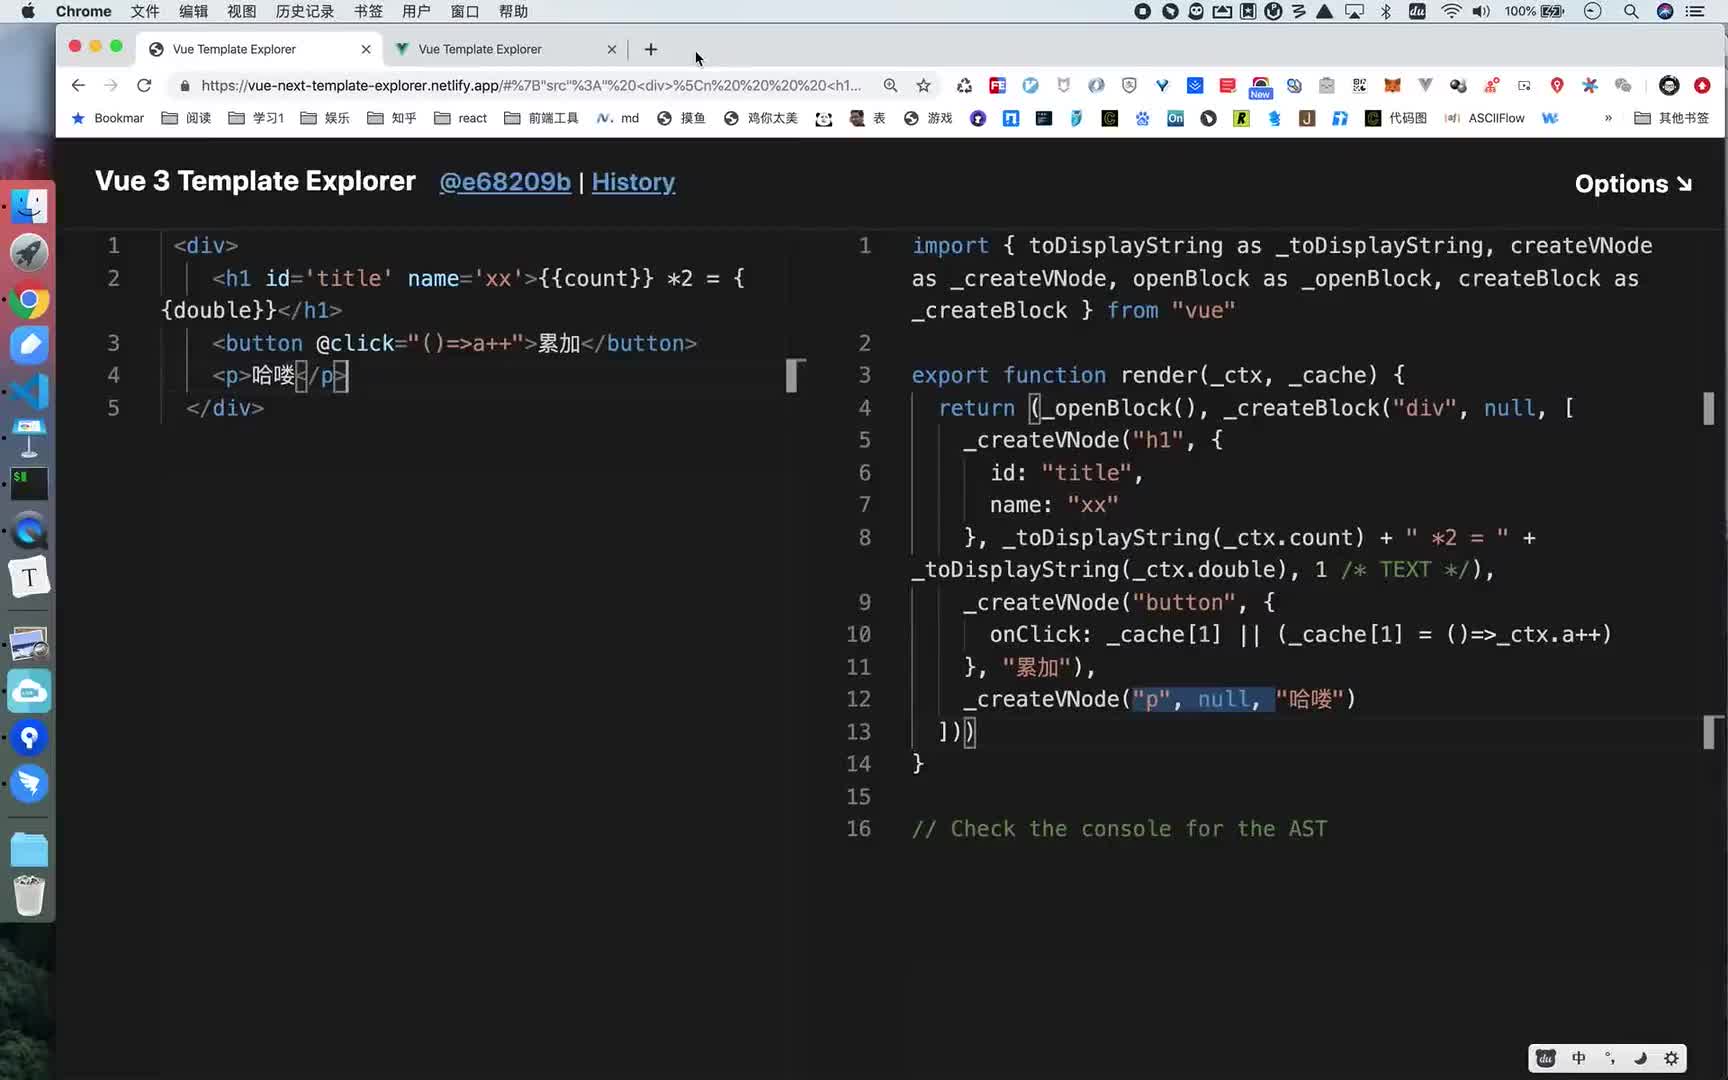Image resolution: width=1728 pixels, height=1080 pixels.
Task: Open the 编辑 menu
Action: pyautogui.click(x=193, y=11)
